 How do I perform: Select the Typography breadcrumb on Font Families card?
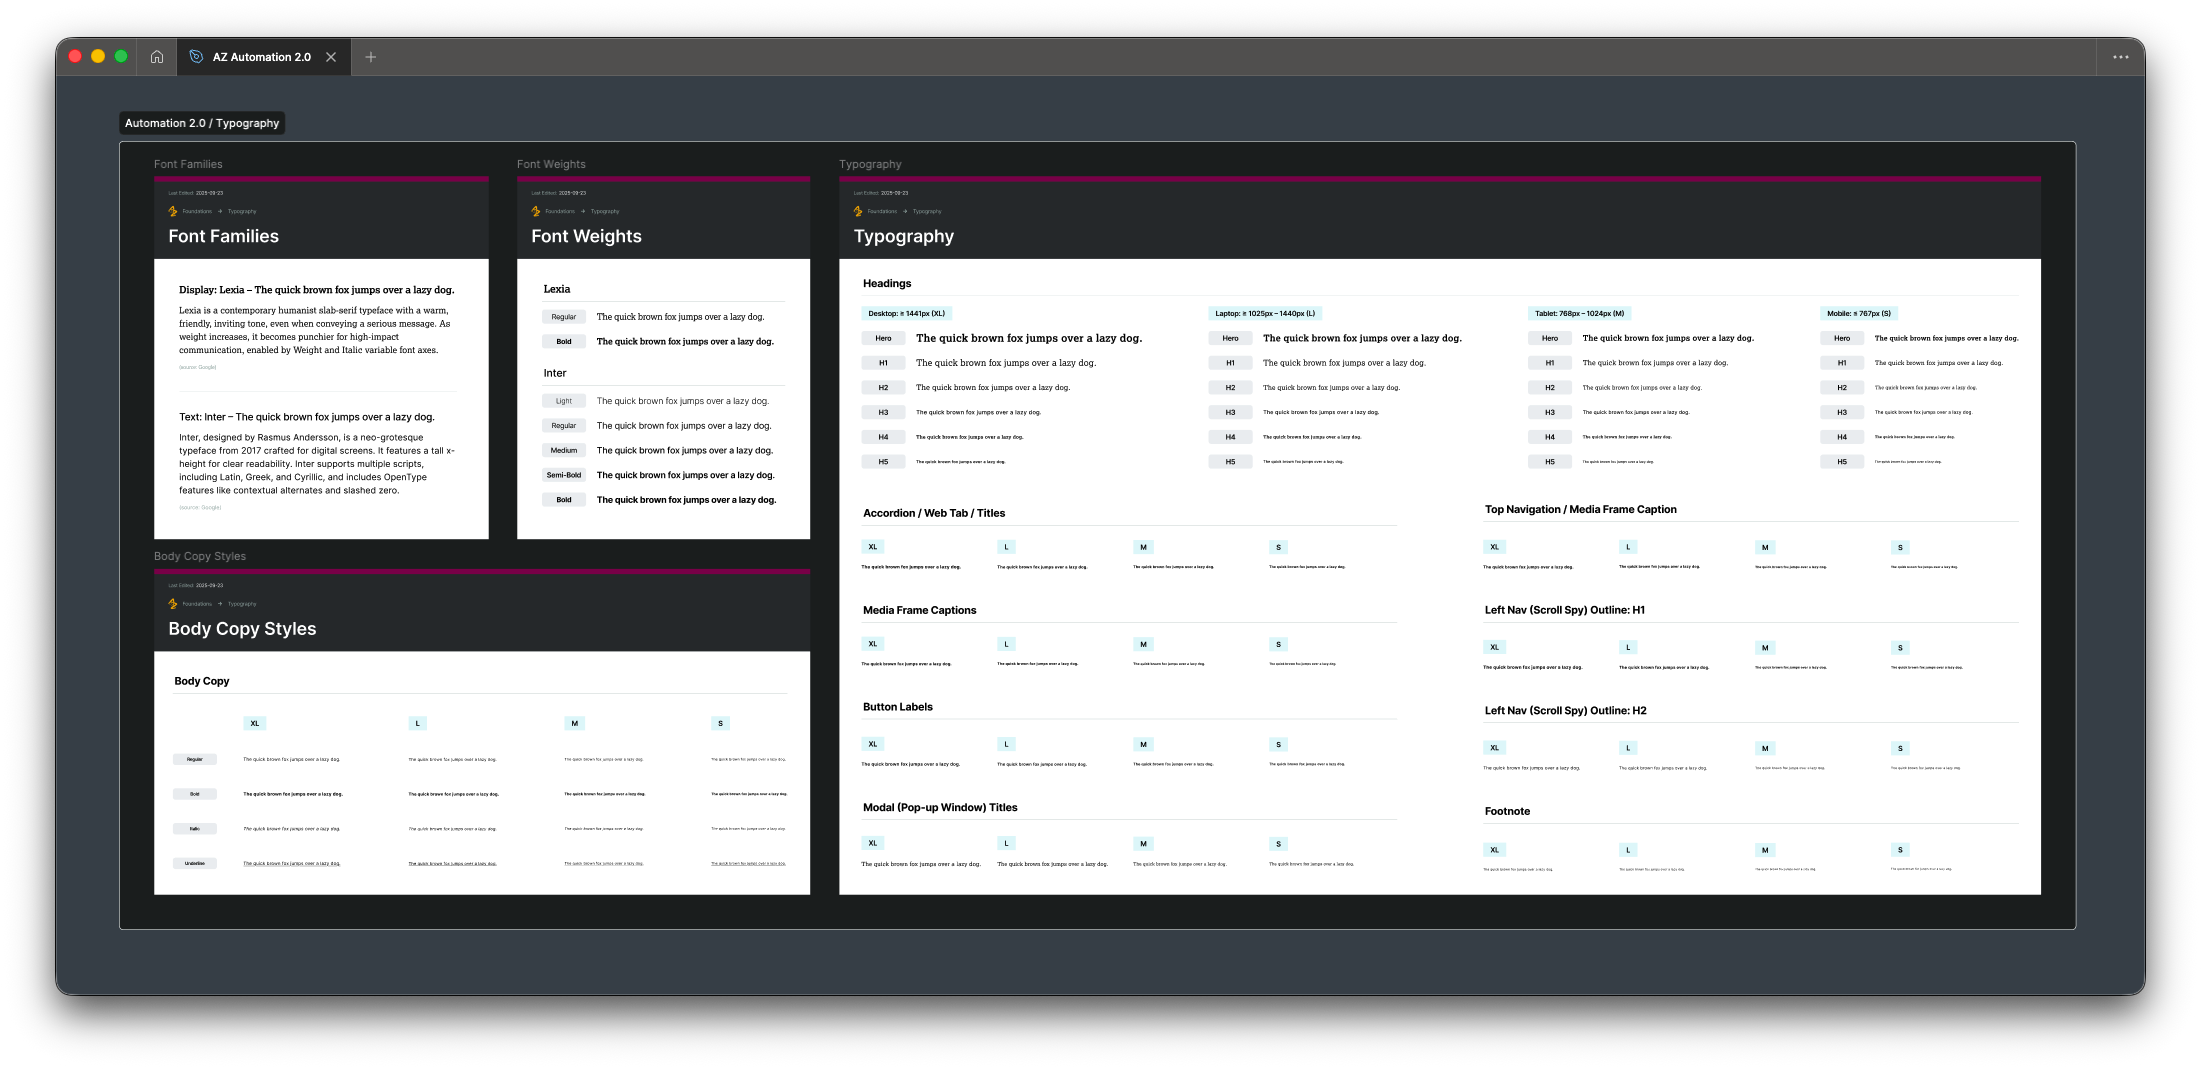point(241,211)
